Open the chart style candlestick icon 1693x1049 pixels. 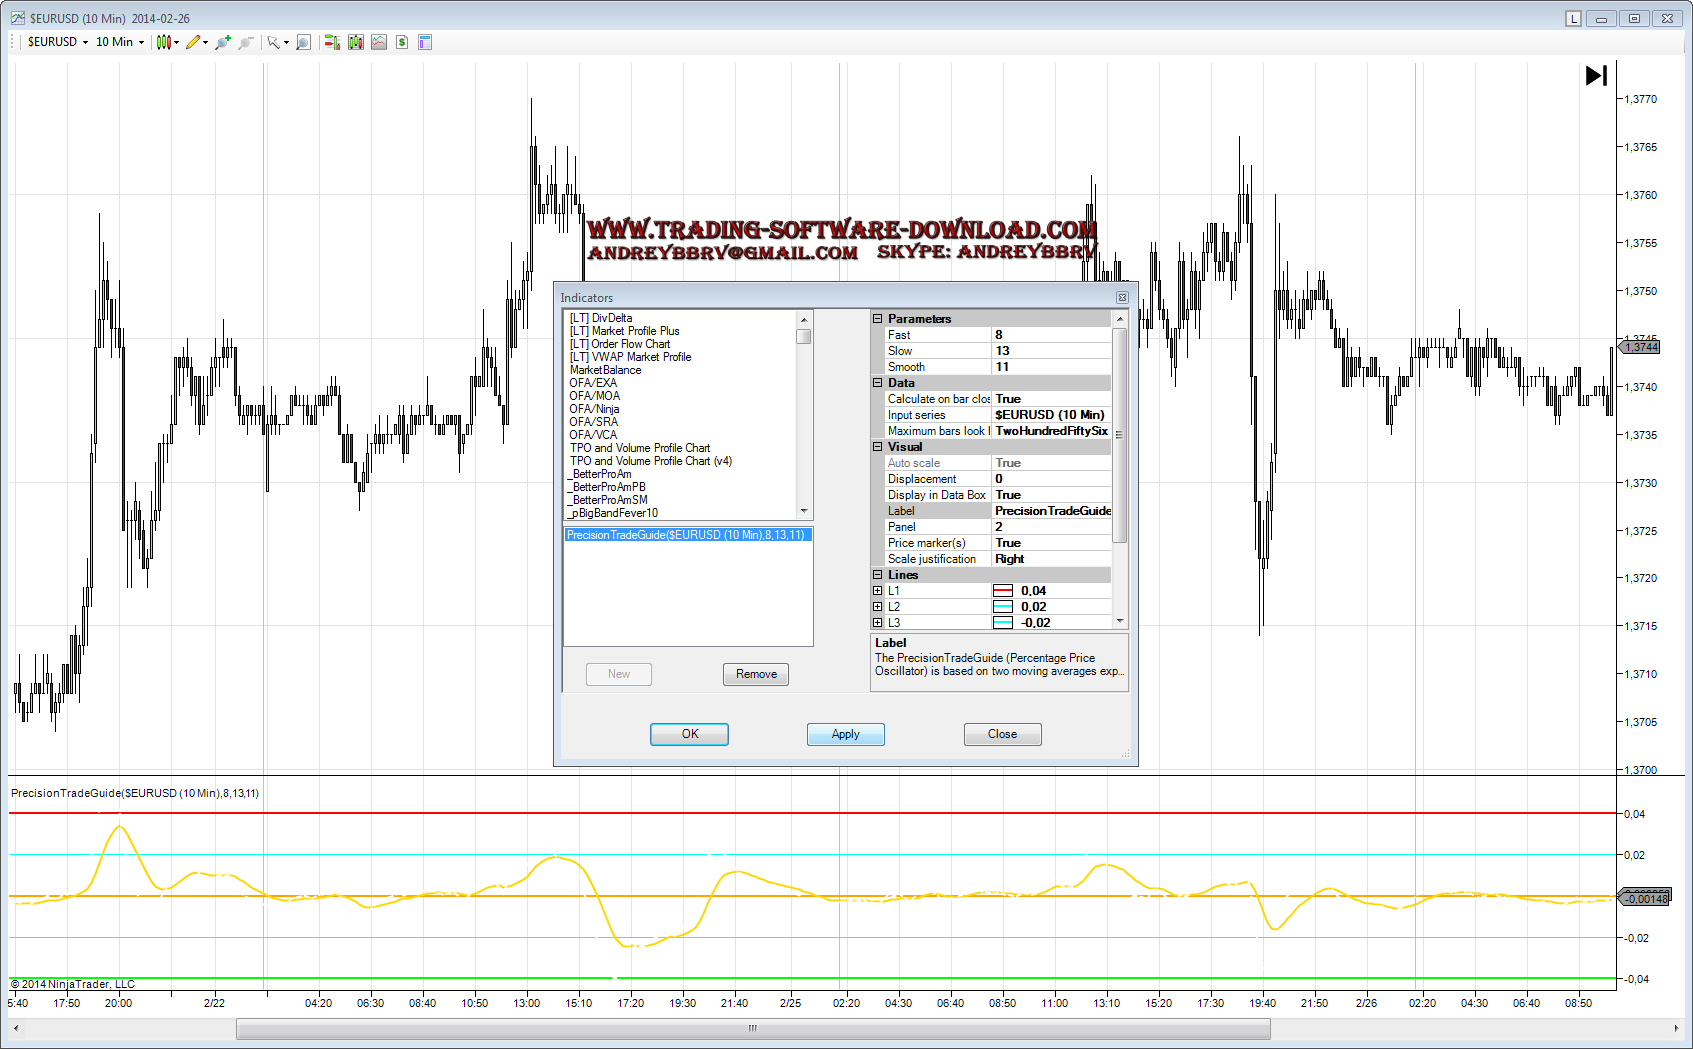pos(164,42)
